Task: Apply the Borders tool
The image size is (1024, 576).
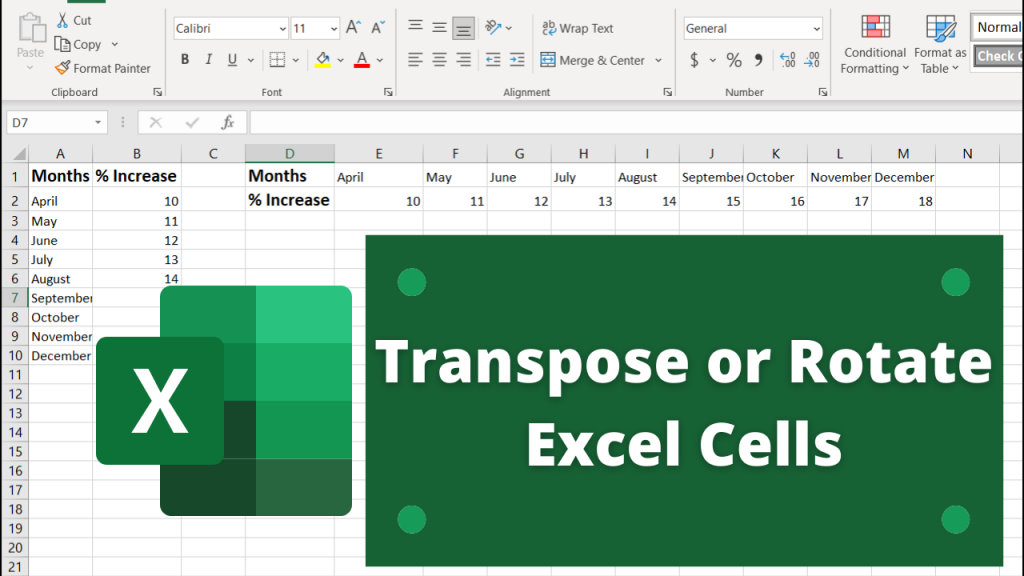Action: coord(277,60)
